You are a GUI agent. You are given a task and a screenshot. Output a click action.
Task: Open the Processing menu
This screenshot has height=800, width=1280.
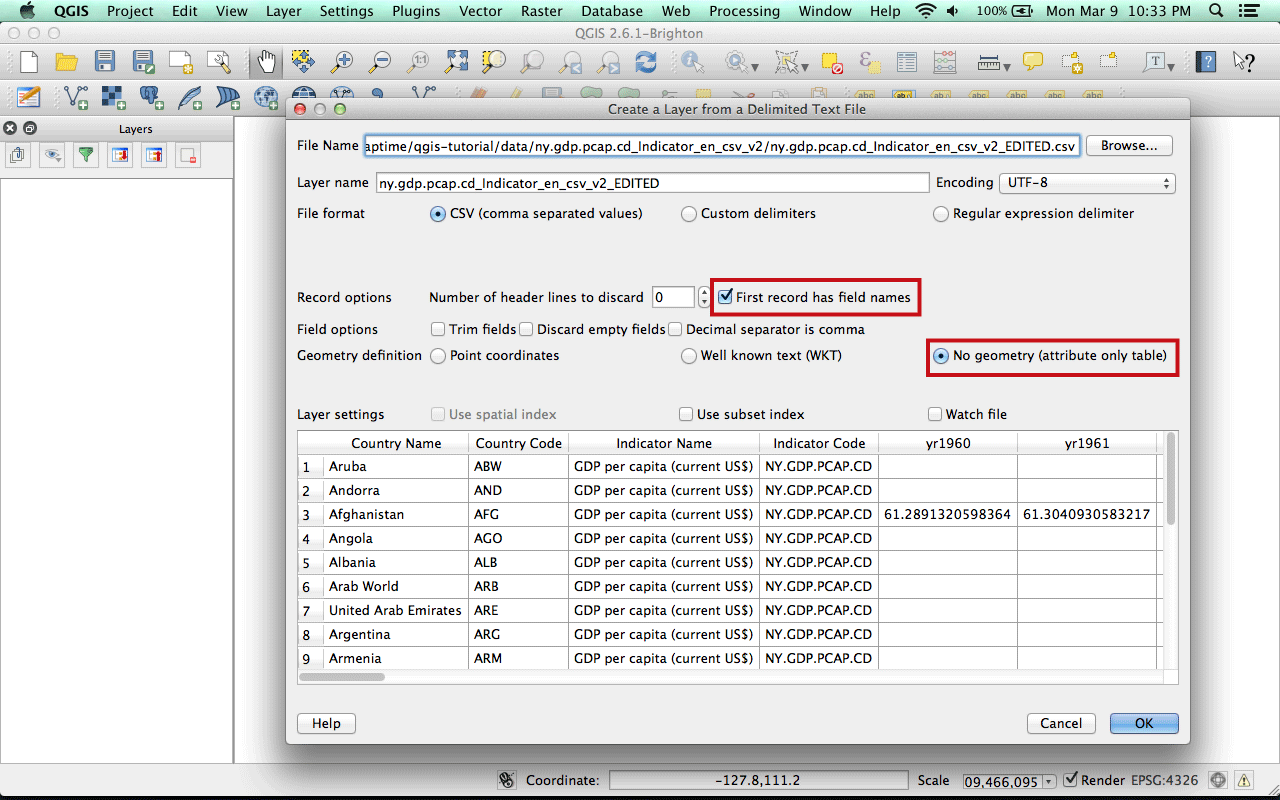pos(744,11)
